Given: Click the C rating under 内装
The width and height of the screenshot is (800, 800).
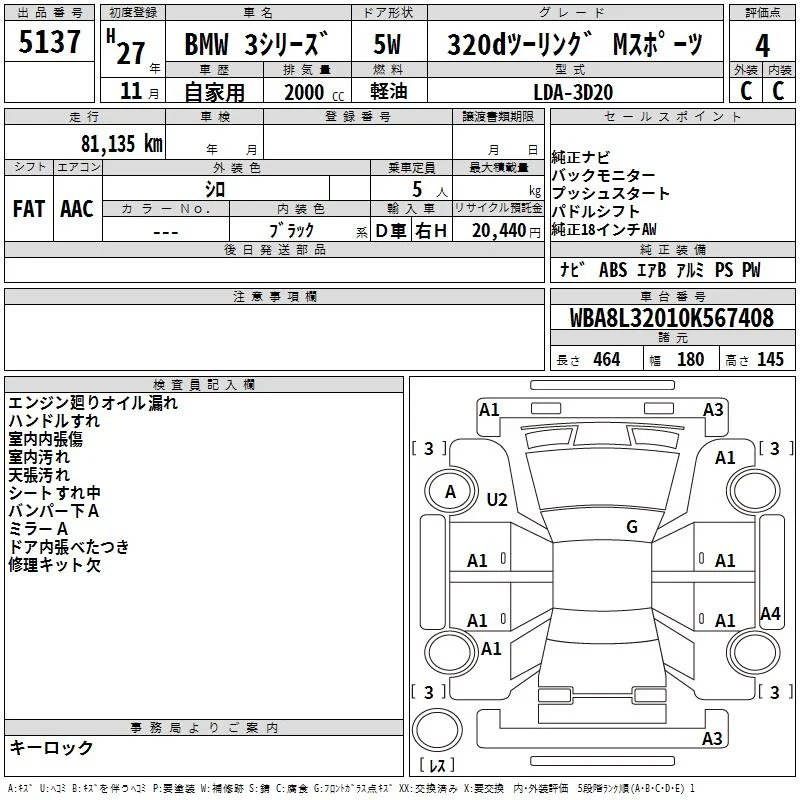Looking at the screenshot, I should (x=778, y=91).
